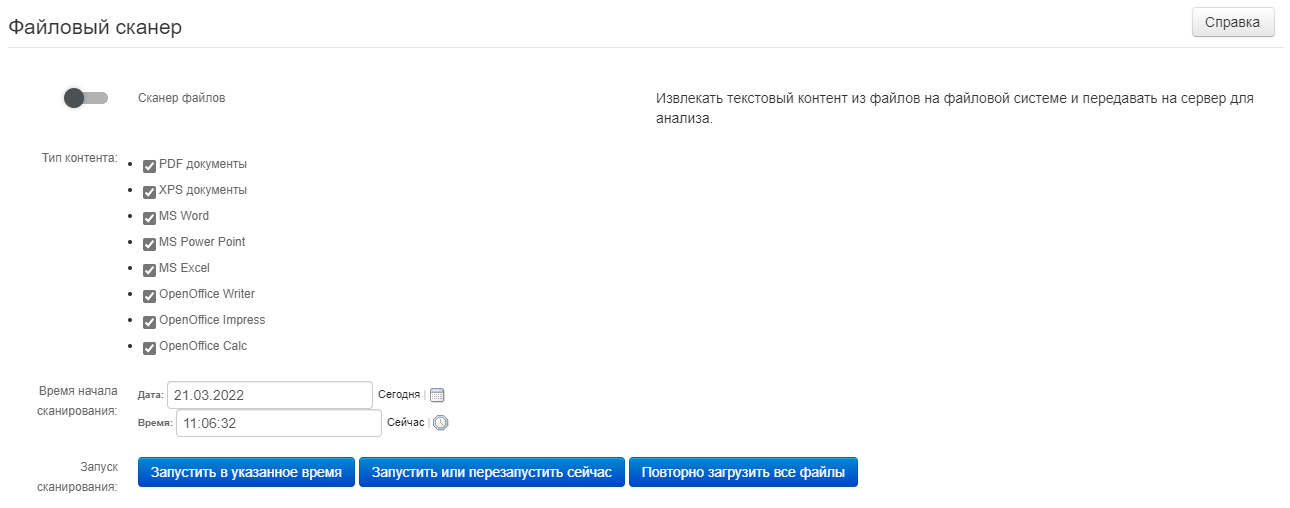
Task: Uncheck the PDF документы checkbox
Action: [150, 166]
